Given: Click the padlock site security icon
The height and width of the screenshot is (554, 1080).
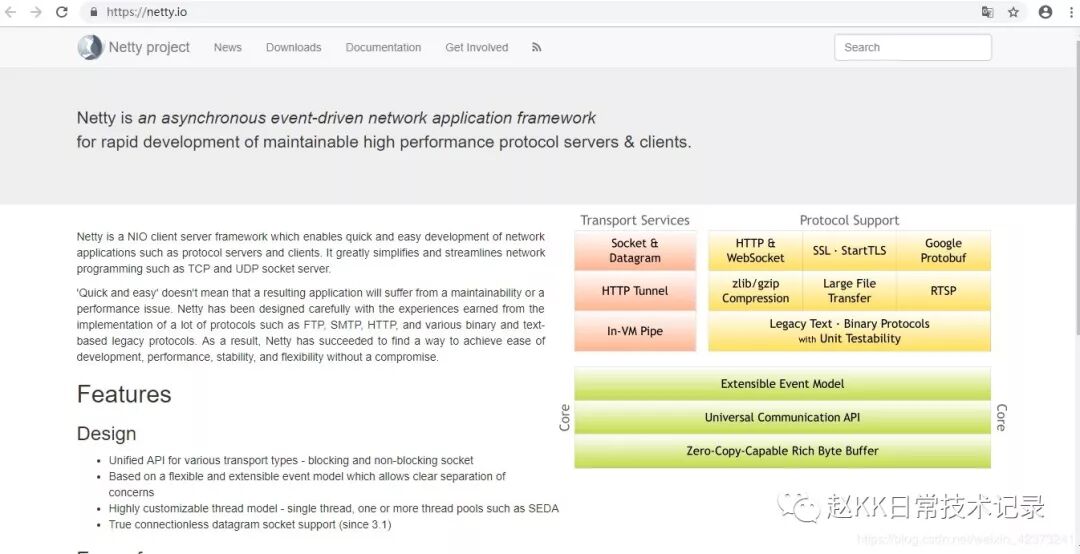Looking at the screenshot, I should [x=94, y=12].
